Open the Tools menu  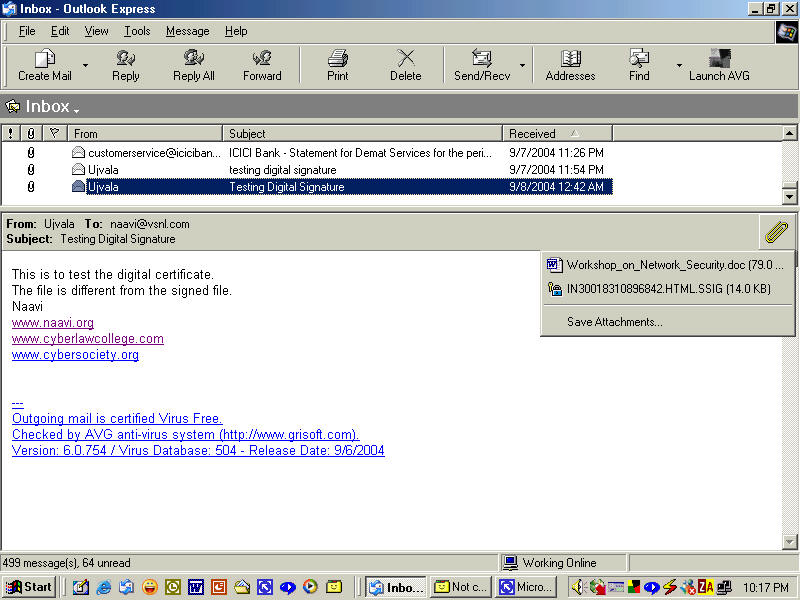click(x=137, y=31)
